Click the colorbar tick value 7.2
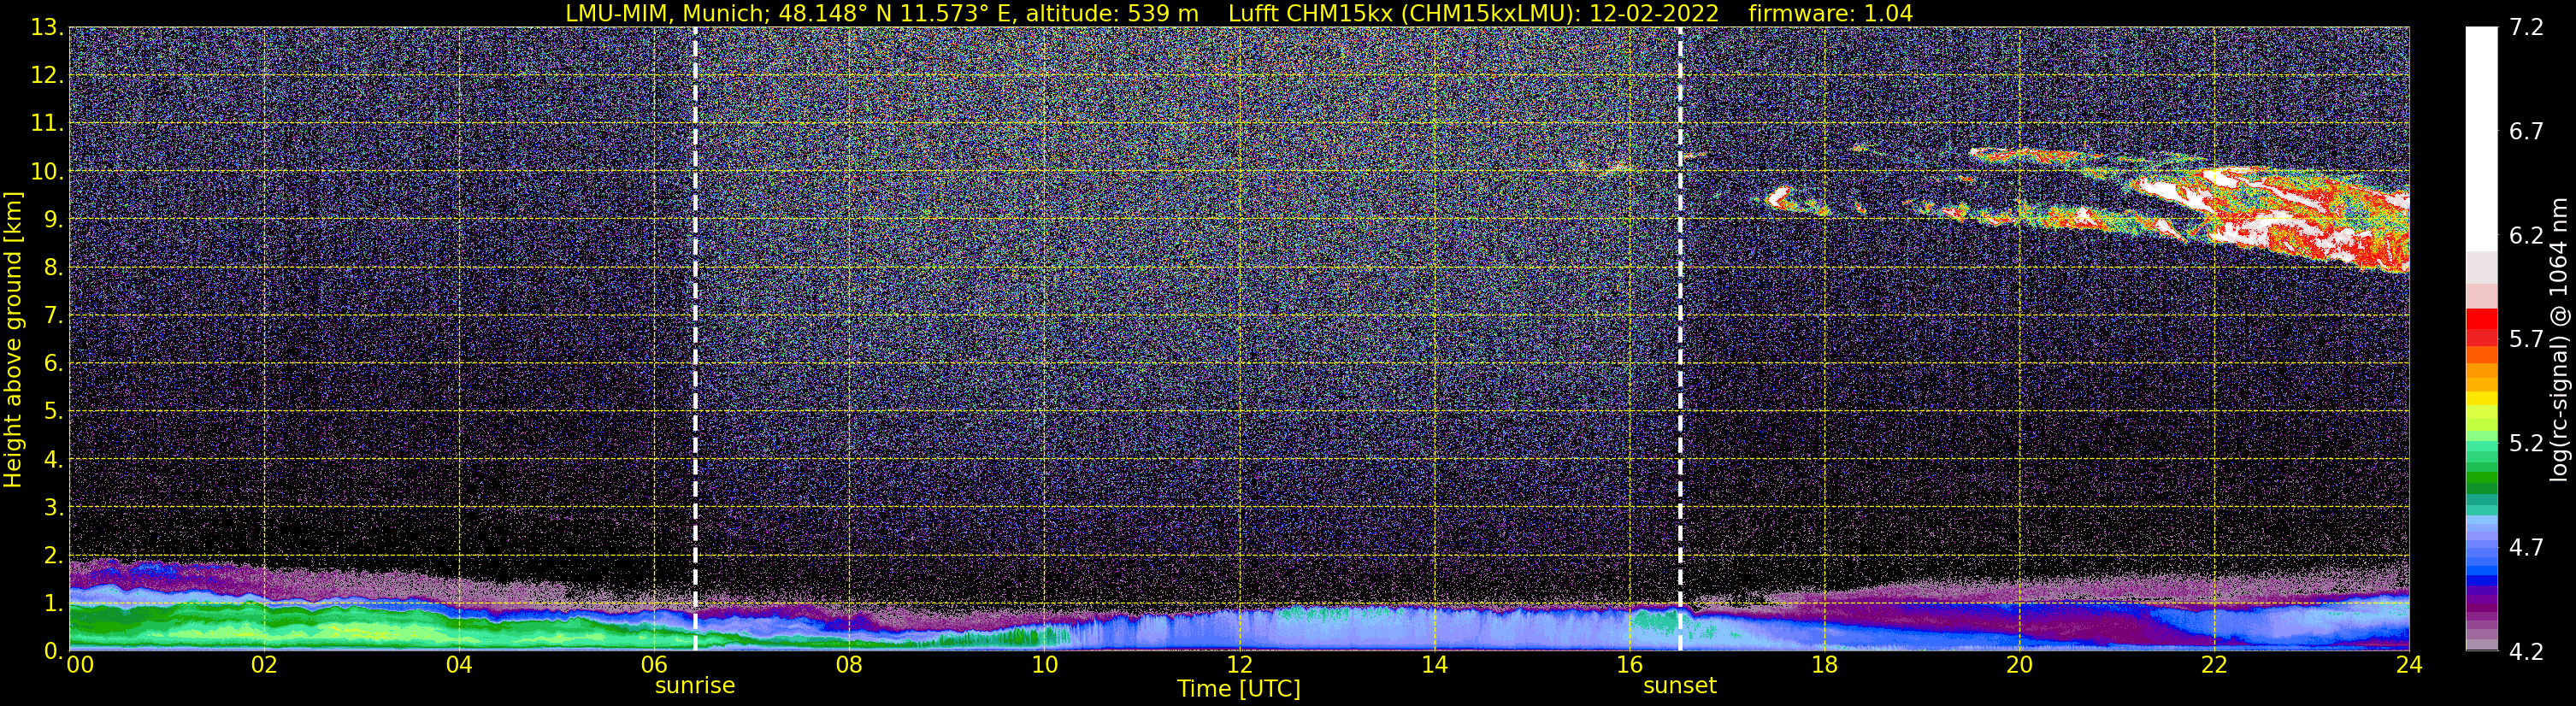Viewport: 2576px width, 706px height. click(x=2526, y=28)
